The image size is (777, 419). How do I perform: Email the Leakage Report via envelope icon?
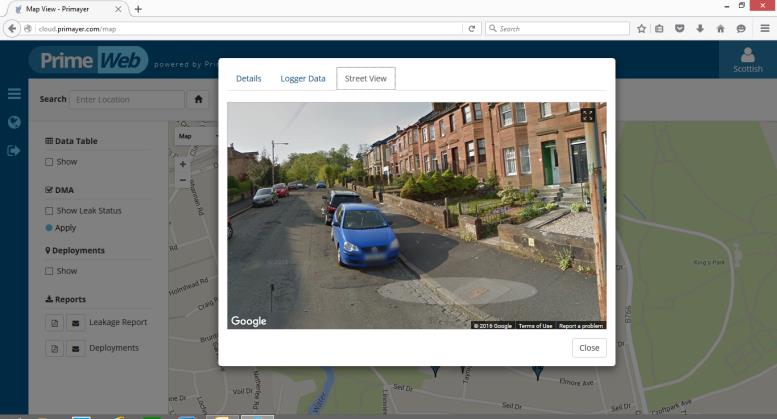[x=75, y=323]
